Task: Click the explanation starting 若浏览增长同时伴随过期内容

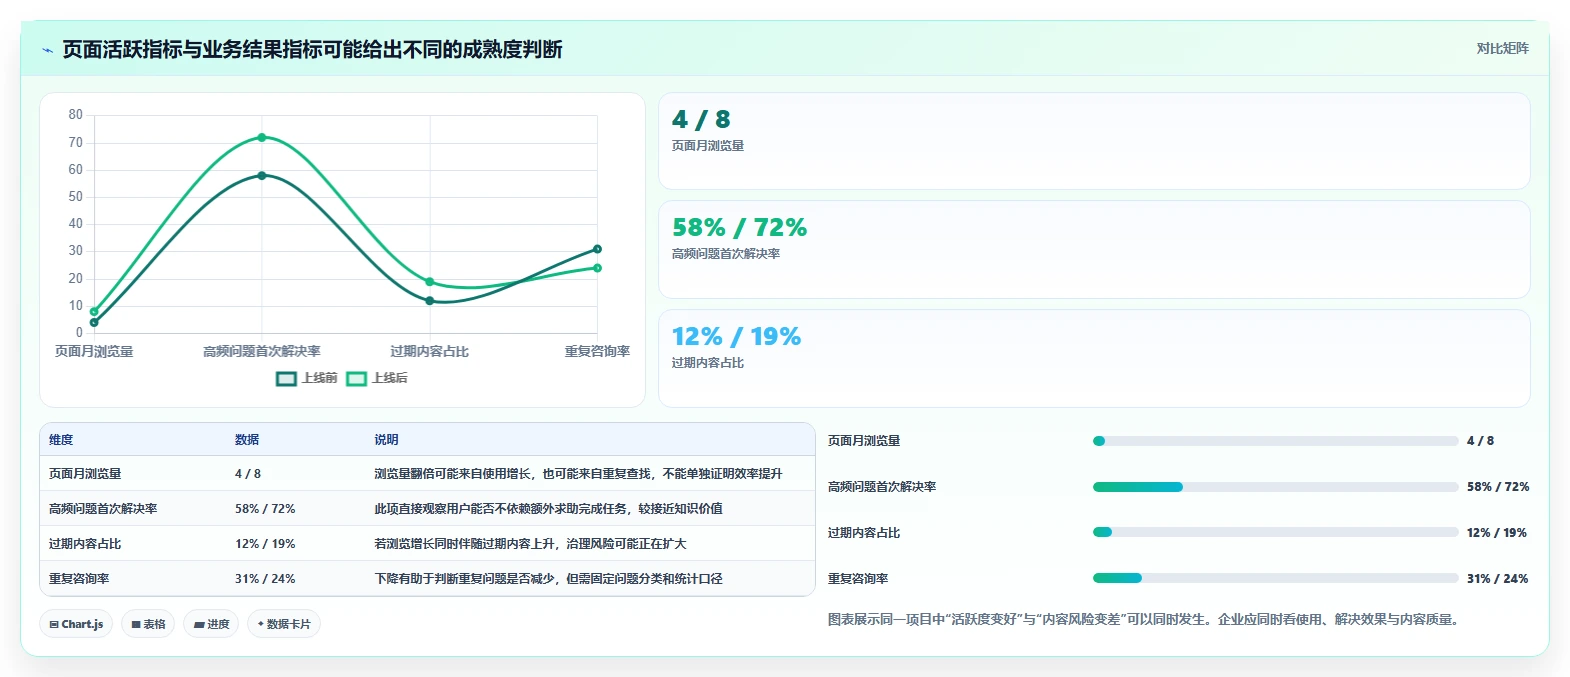Action: point(530,544)
